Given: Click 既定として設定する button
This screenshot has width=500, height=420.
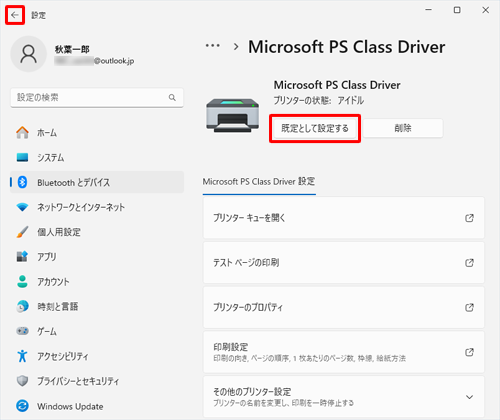Looking at the screenshot, I should pos(315,128).
